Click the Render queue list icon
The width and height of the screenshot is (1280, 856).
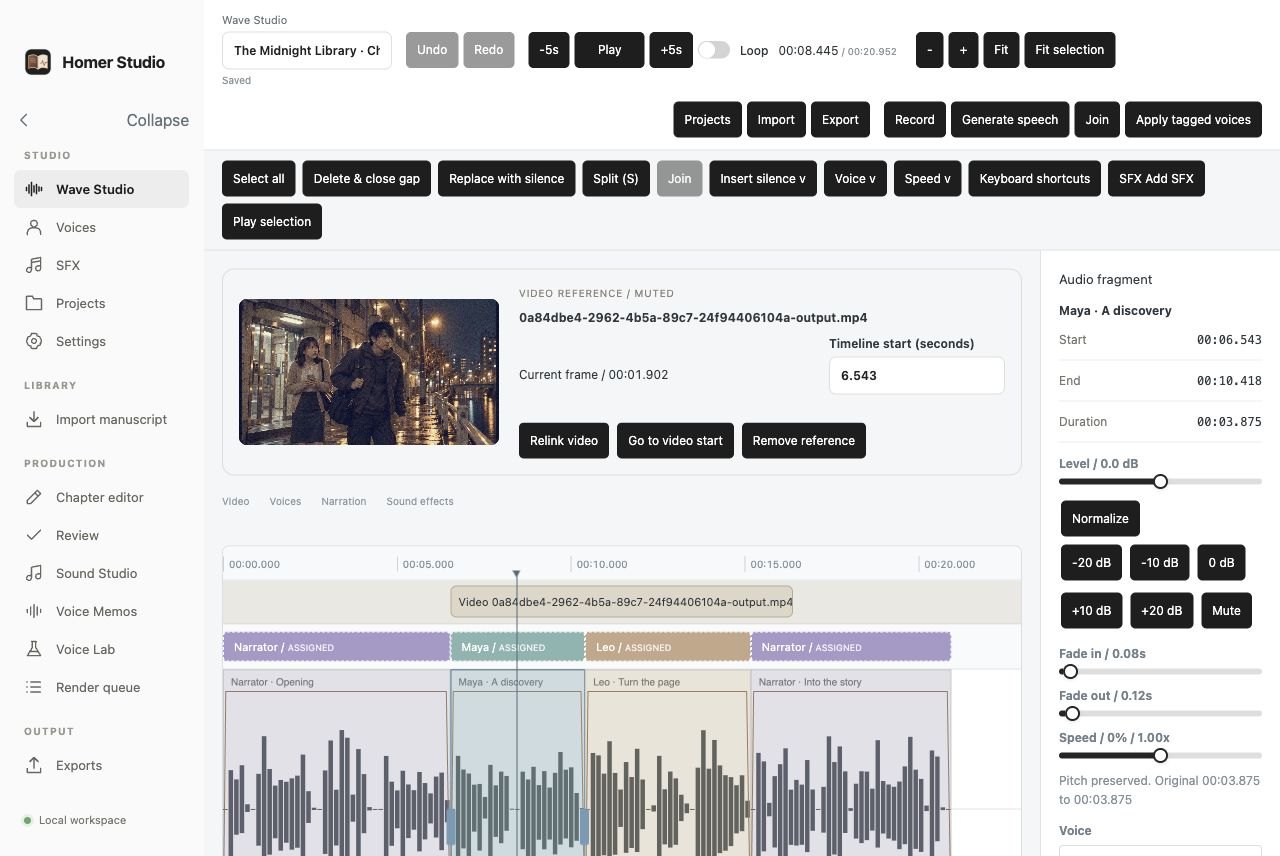click(34, 687)
